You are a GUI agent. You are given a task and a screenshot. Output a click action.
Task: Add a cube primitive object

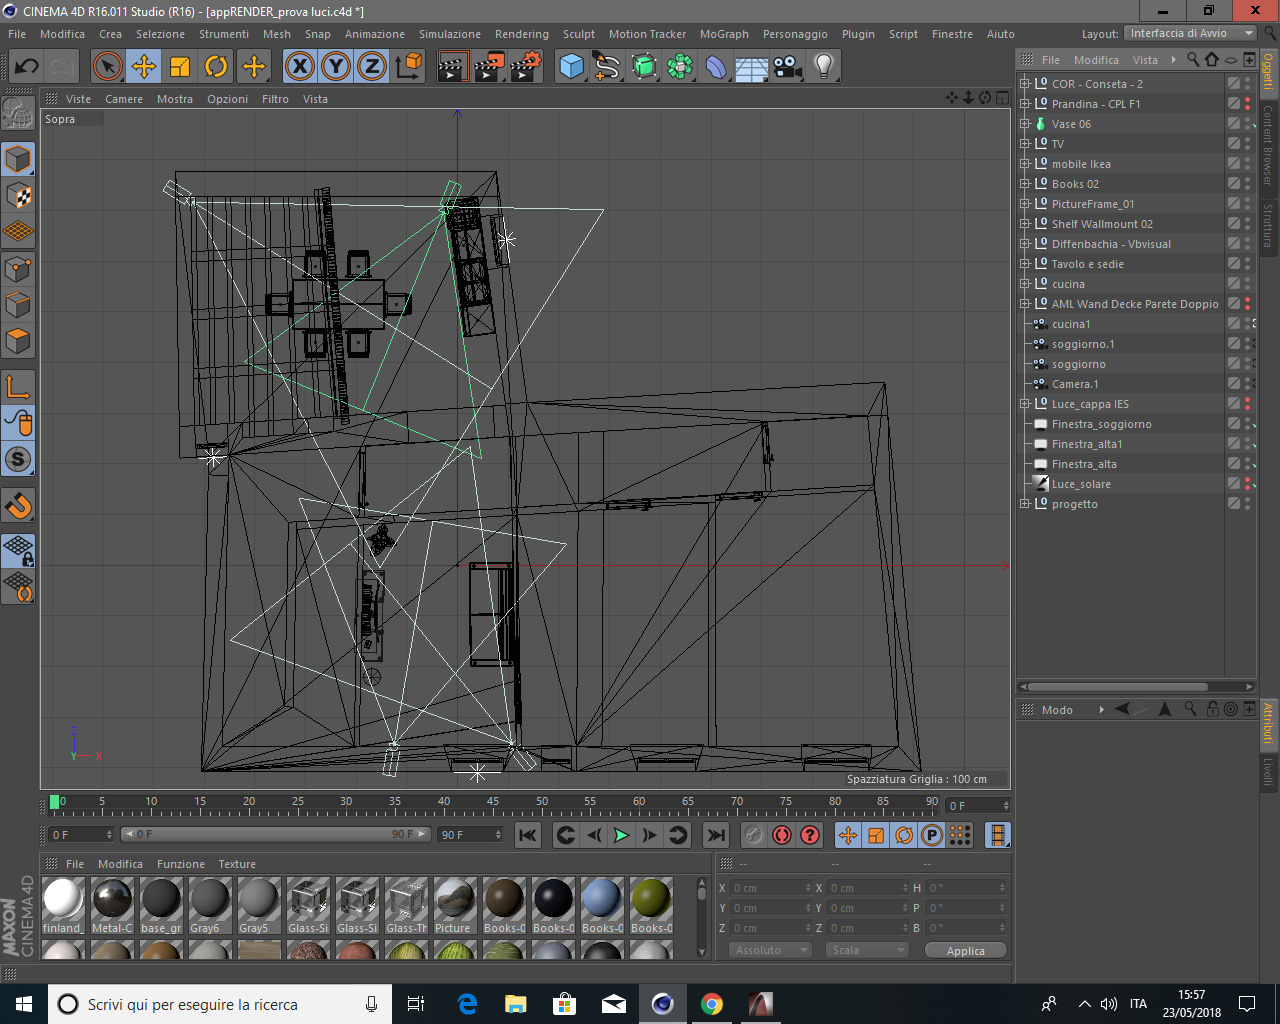pyautogui.click(x=571, y=67)
